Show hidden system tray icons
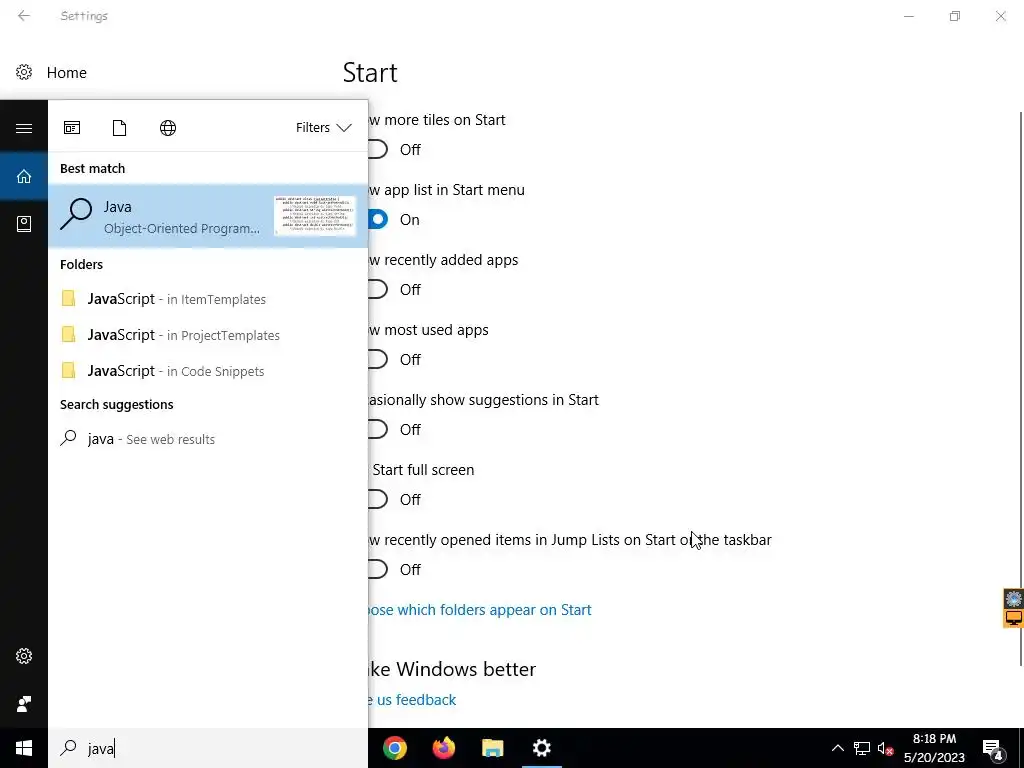The image size is (1024, 768). click(x=838, y=748)
